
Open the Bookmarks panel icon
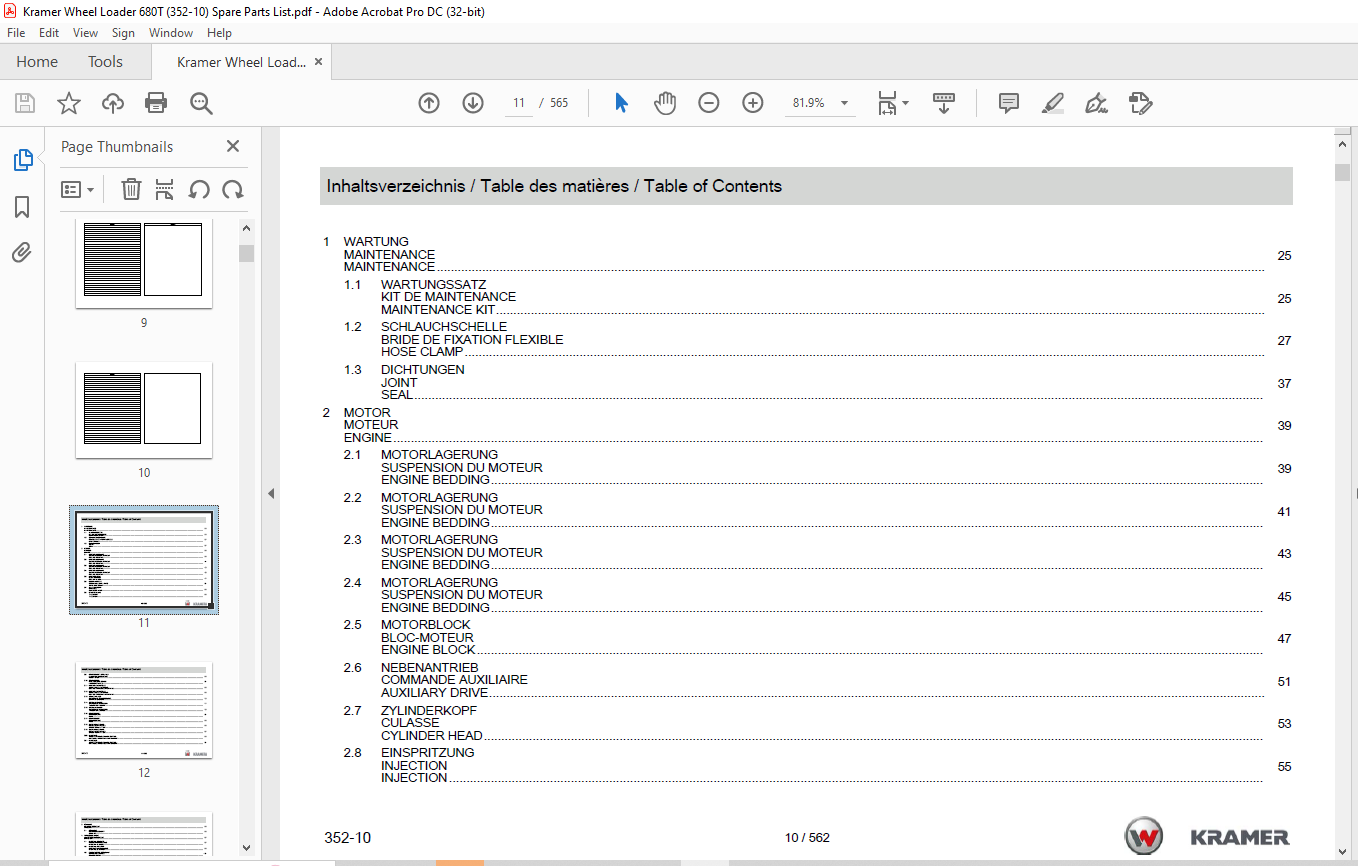22,207
